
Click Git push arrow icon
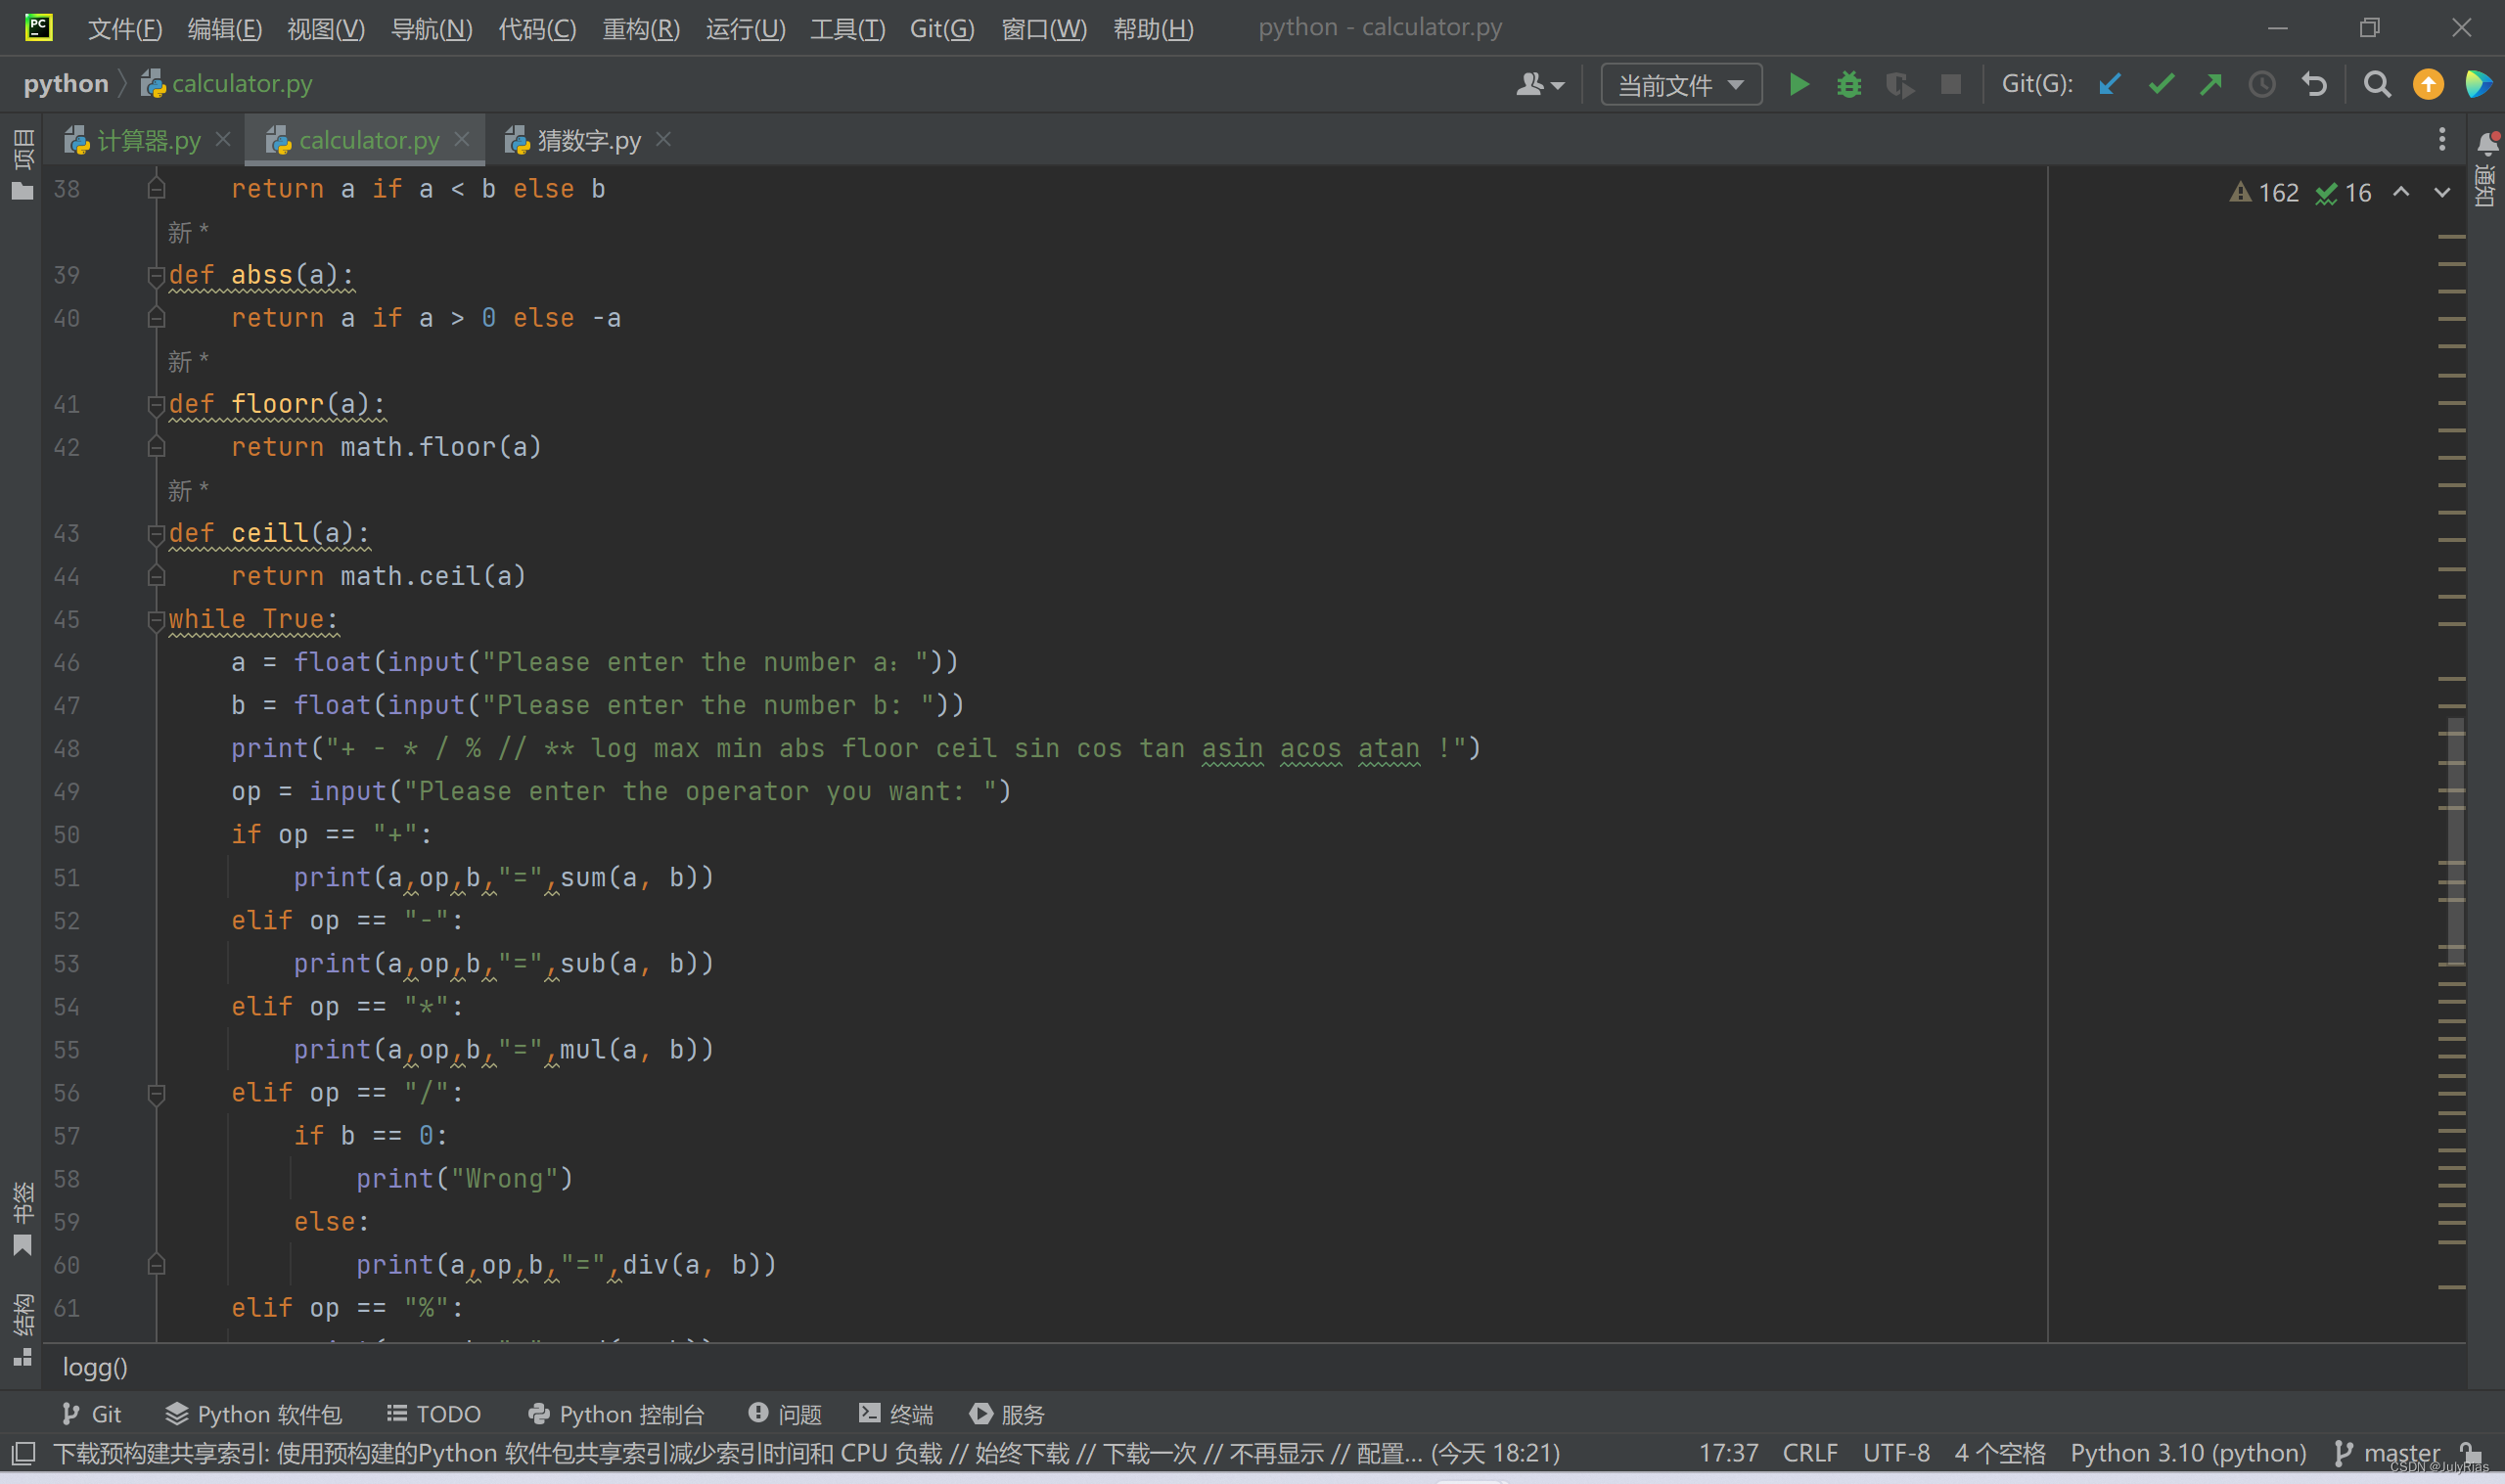(2211, 85)
